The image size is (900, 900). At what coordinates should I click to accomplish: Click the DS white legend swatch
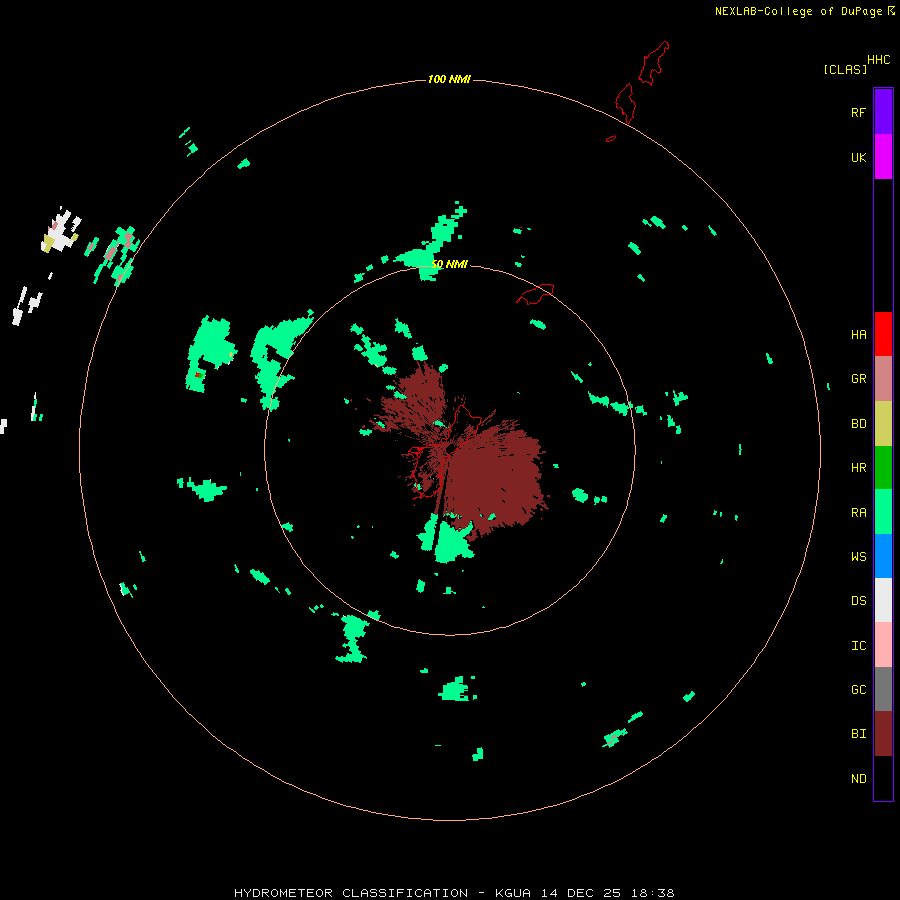click(883, 600)
